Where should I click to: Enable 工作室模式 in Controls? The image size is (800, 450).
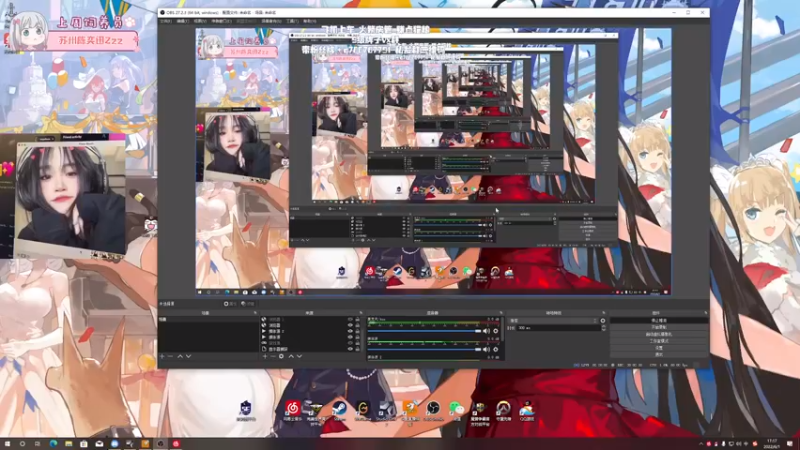pyautogui.click(x=659, y=341)
